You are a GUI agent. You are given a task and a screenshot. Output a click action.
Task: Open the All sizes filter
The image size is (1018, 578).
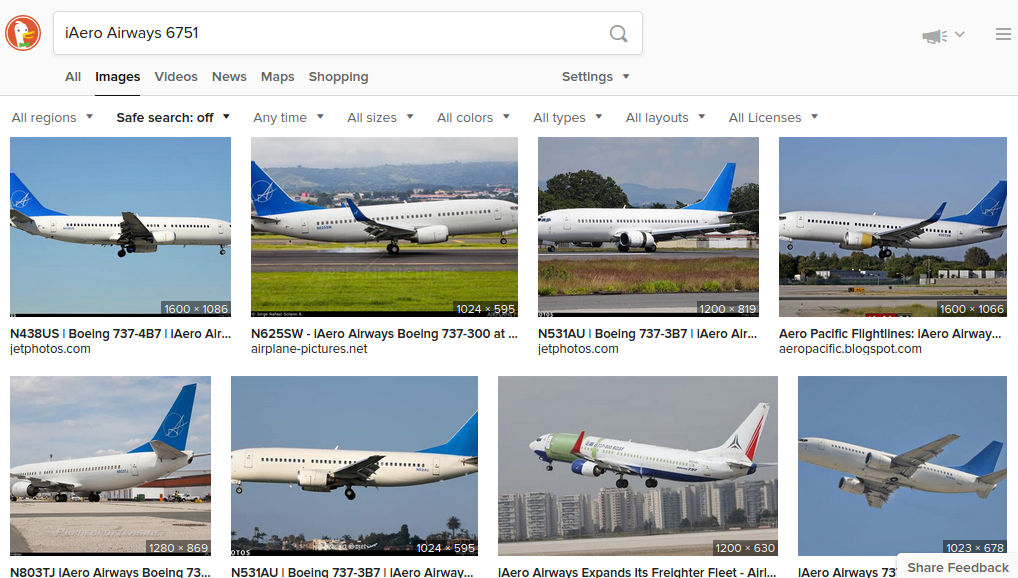point(380,118)
